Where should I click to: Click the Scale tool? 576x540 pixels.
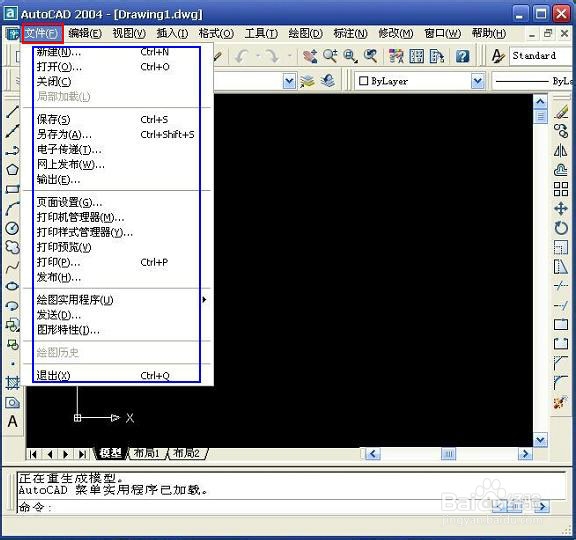tap(561, 247)
